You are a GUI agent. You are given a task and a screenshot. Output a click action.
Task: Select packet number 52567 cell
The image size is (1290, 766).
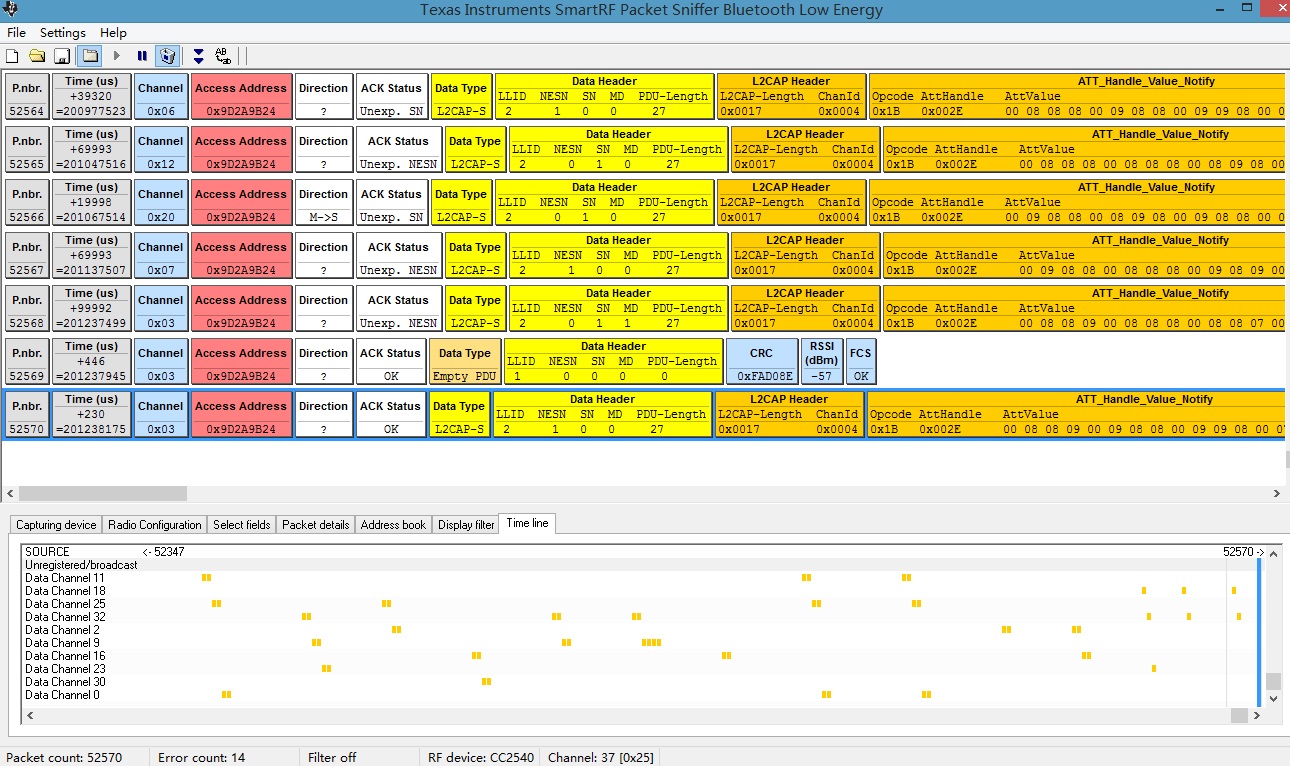click(x=27, y=256)
